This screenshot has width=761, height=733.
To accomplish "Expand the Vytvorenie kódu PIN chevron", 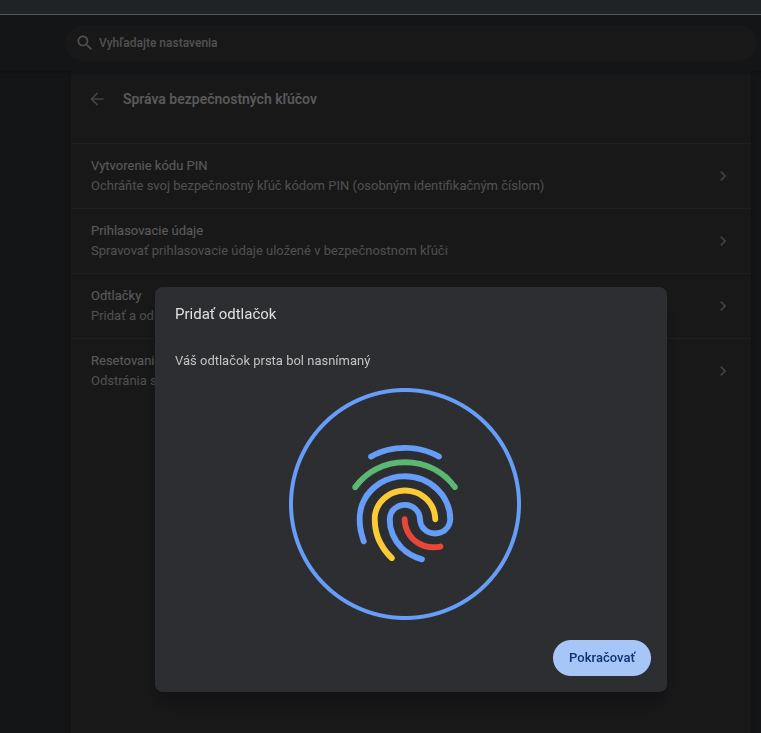I will point(723,176).
